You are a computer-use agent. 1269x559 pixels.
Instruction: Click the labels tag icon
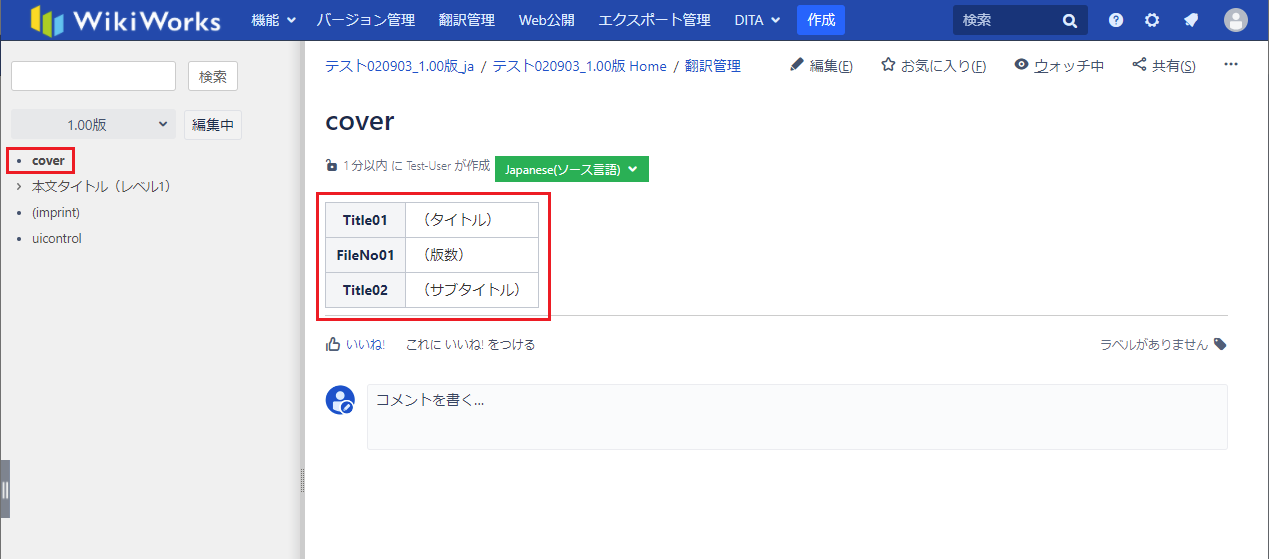tap(1220, 344)
